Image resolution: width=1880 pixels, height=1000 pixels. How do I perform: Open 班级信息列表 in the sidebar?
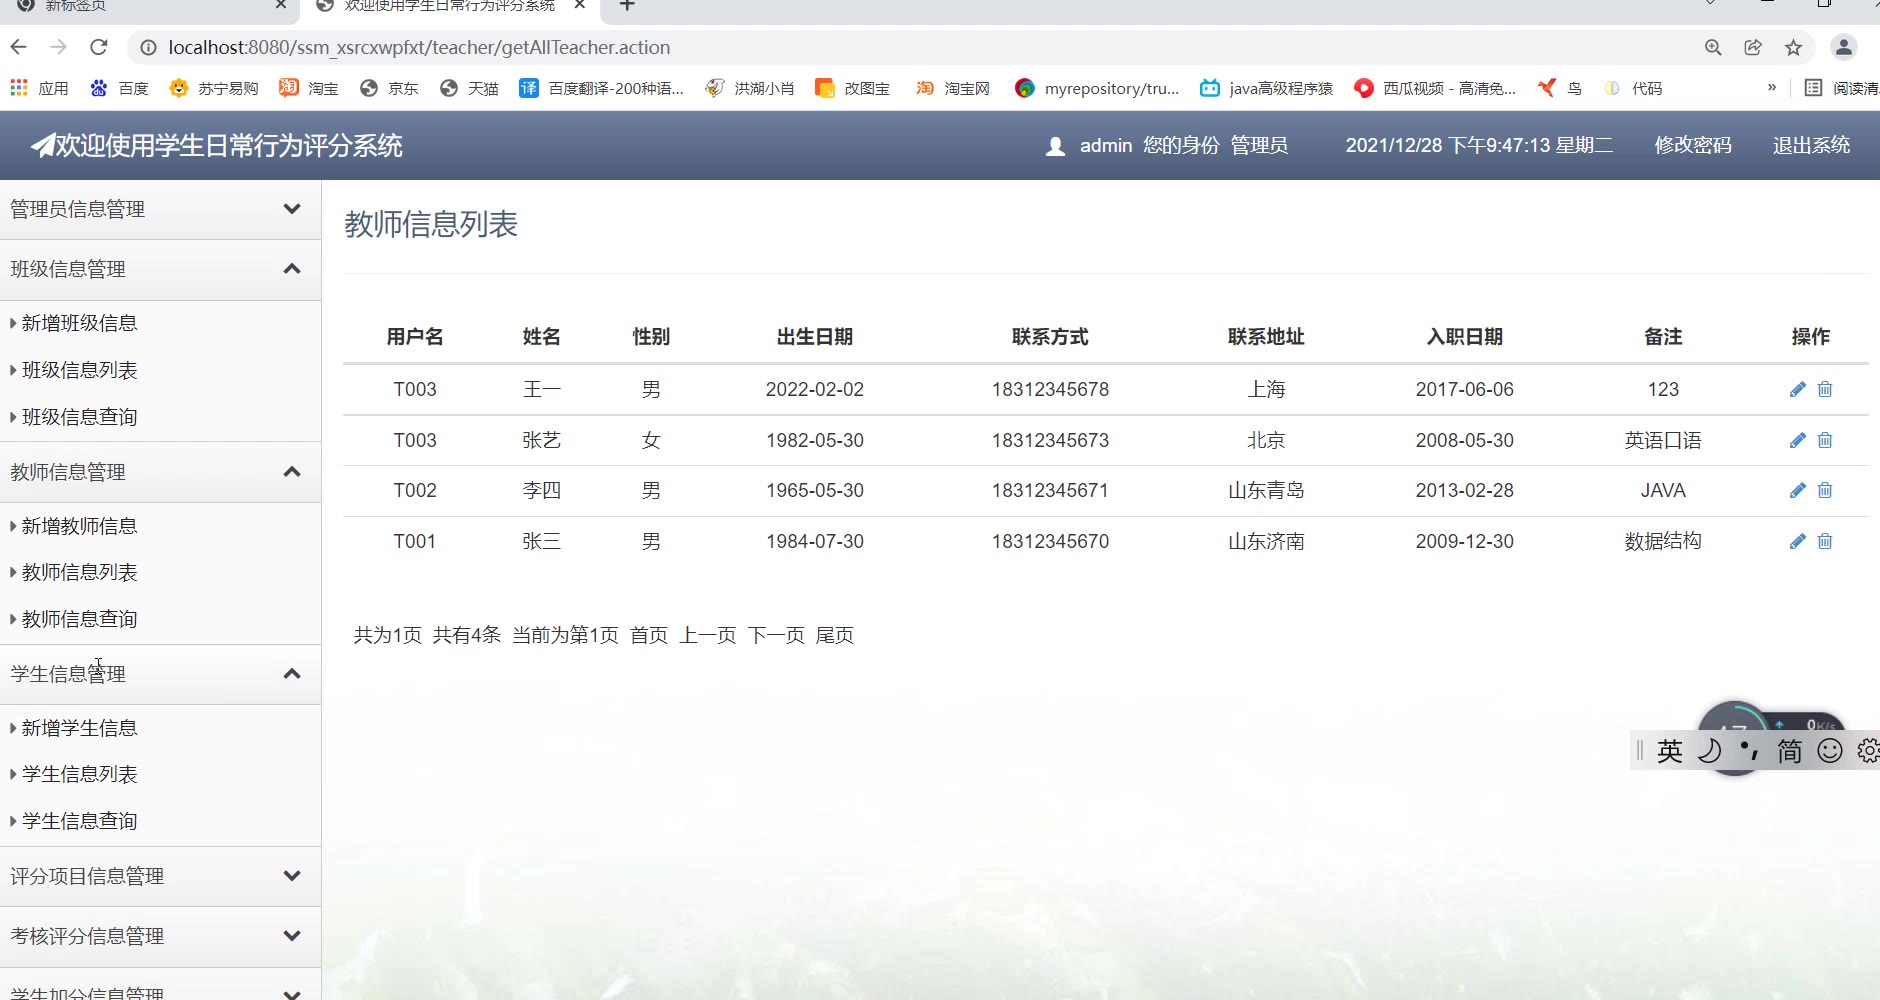coord(79,370)
